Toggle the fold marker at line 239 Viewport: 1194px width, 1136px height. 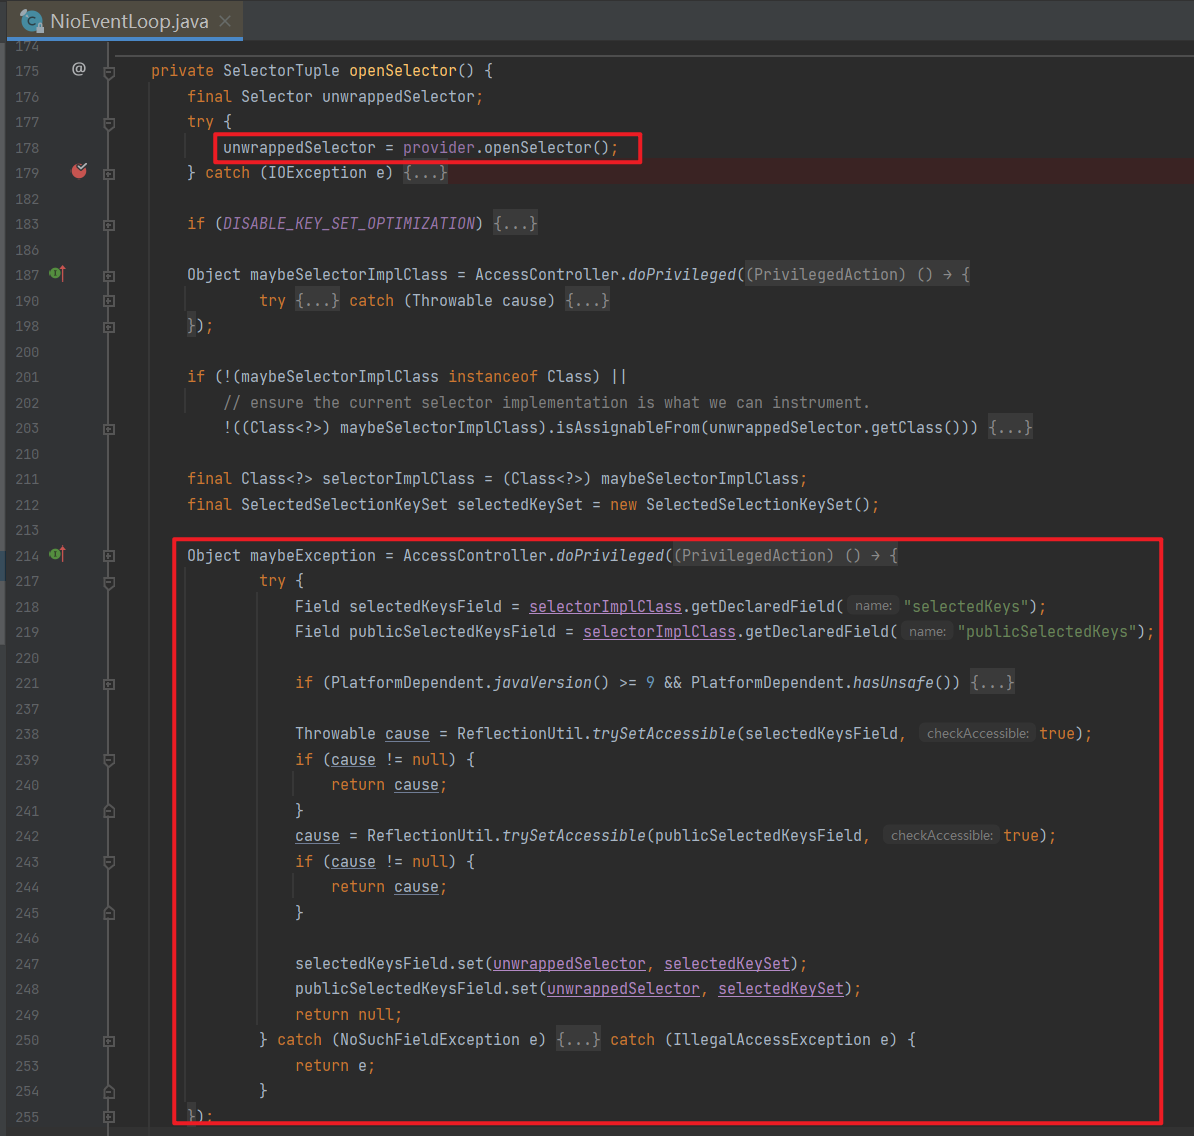(x=109, y=760)
